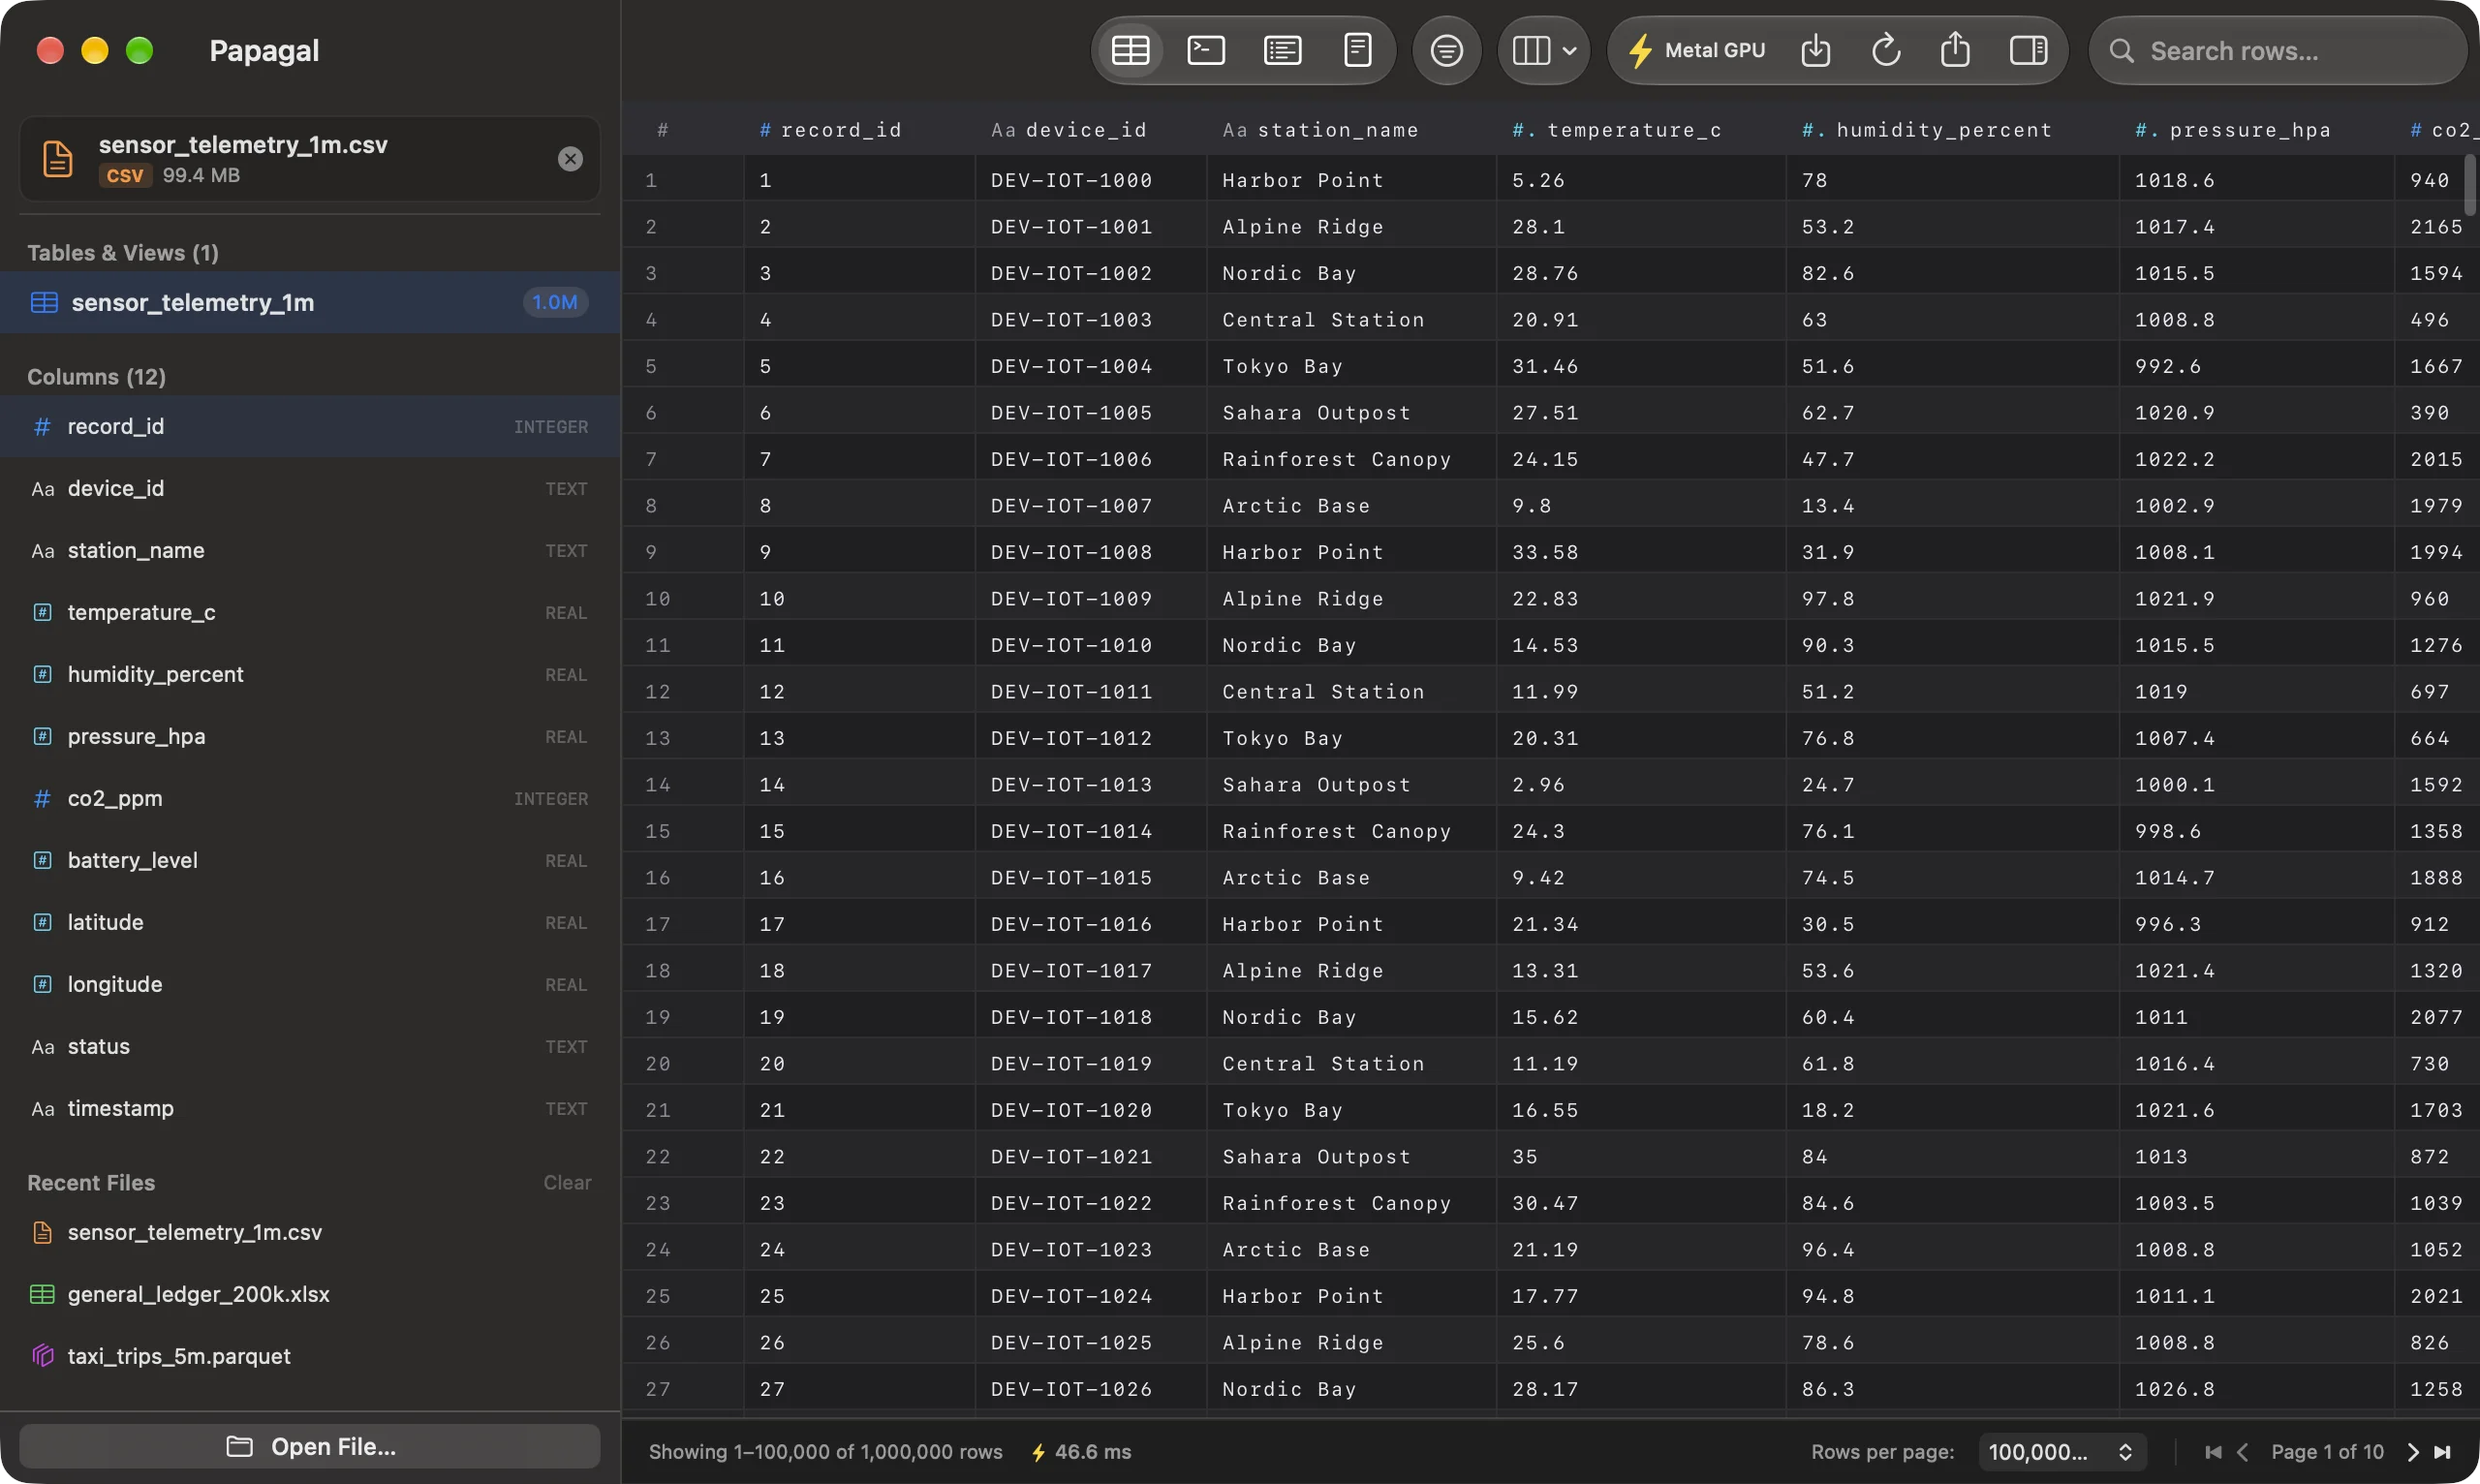
Task: Go to the first page
Action: click(x=2213, y=1451)
